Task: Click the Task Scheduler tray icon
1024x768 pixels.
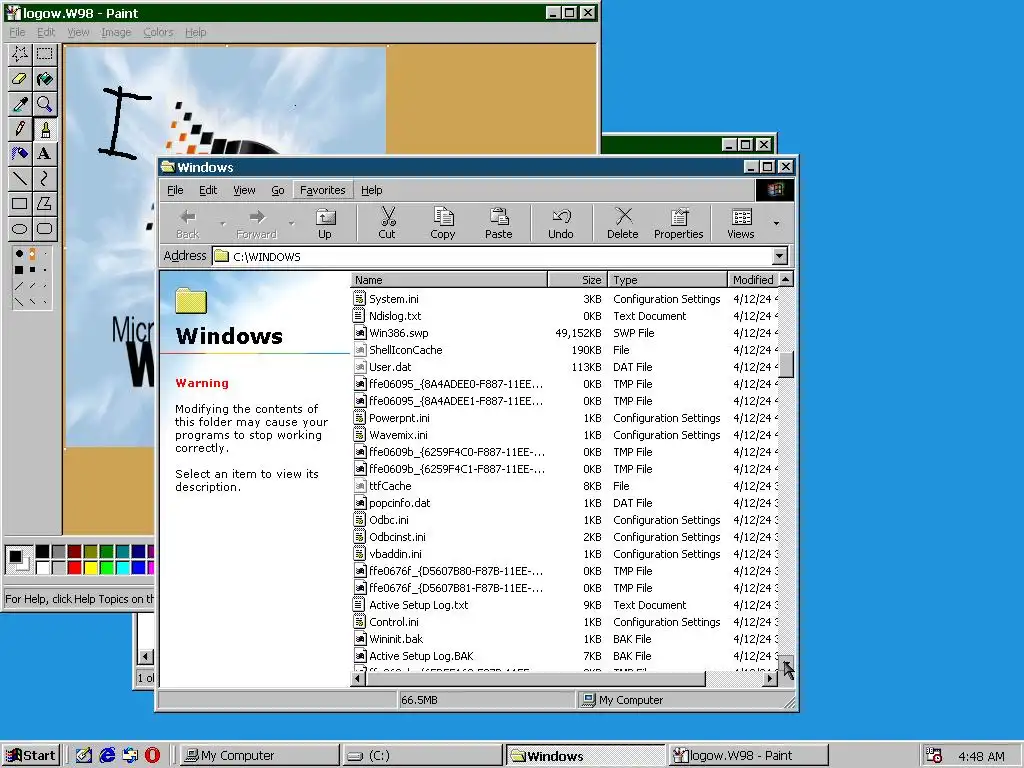Action: coord(935,756)
